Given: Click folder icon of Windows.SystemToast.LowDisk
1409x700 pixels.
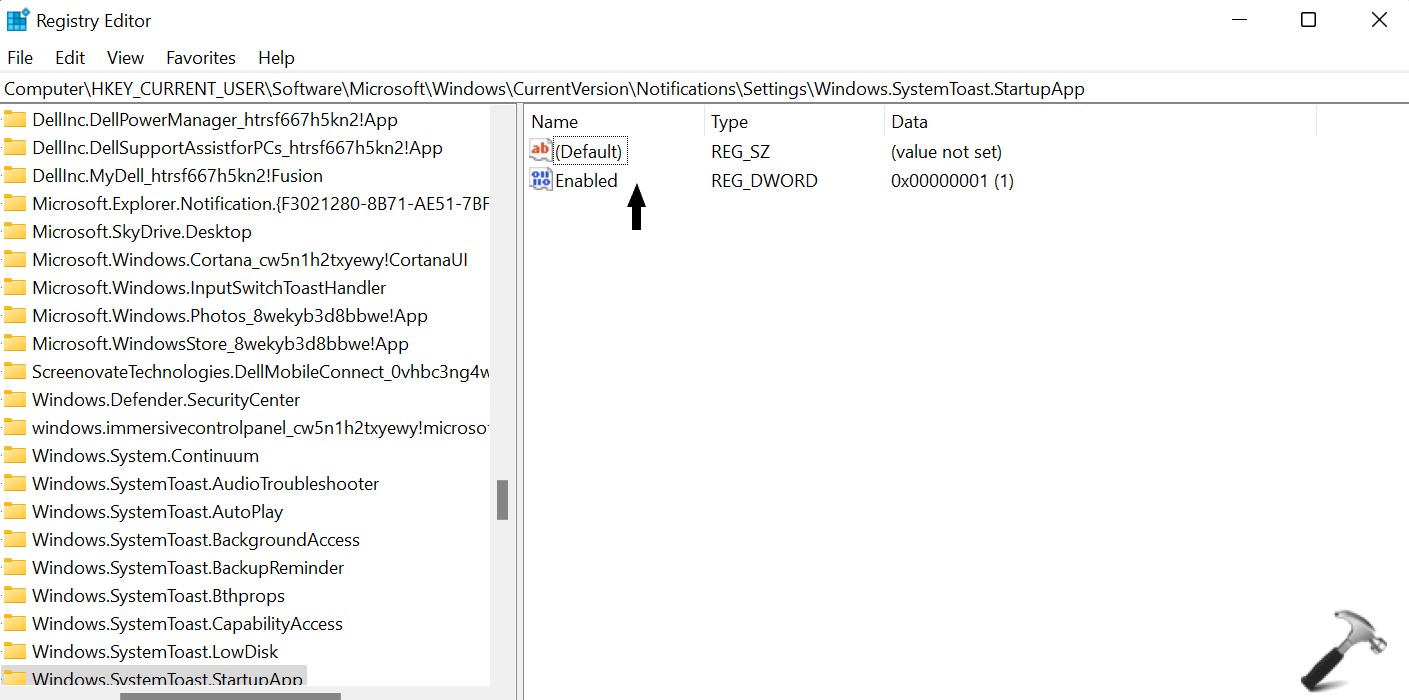Looking at the screenshot, I should pyautogui.click(x=14, y=652).
